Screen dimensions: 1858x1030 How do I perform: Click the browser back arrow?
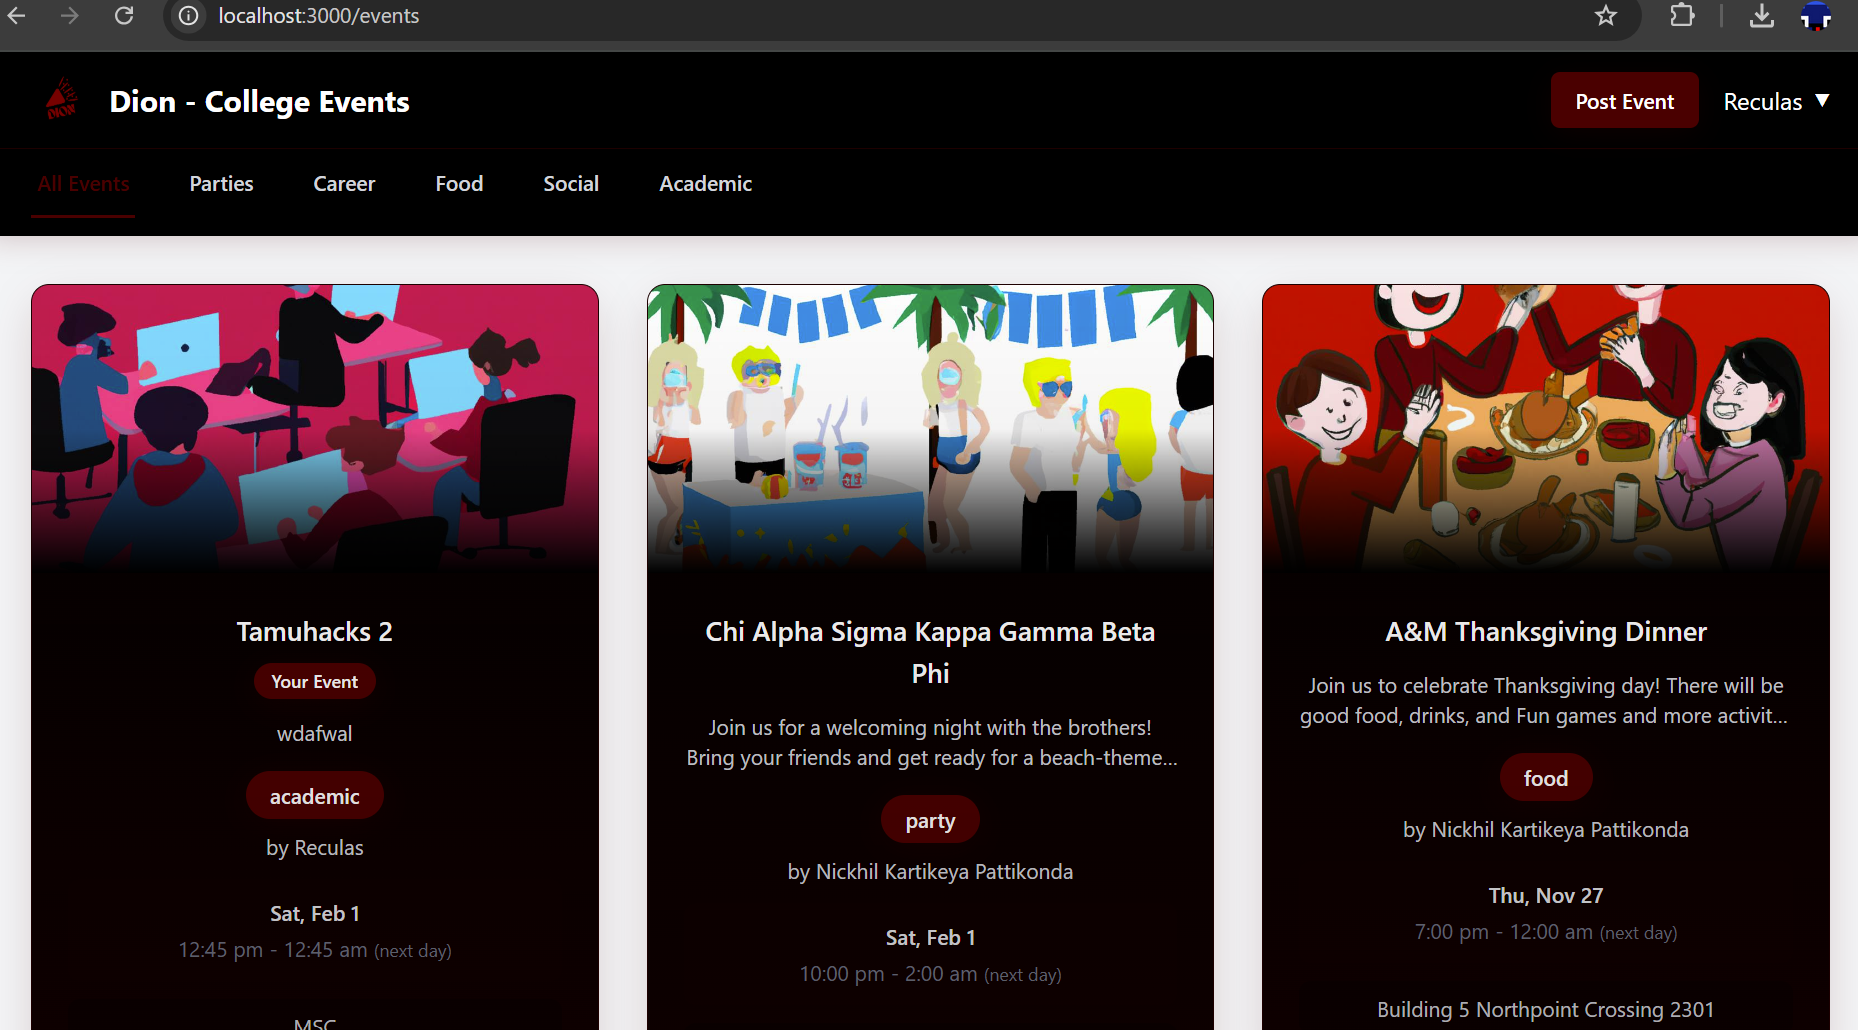coord(17,16)
